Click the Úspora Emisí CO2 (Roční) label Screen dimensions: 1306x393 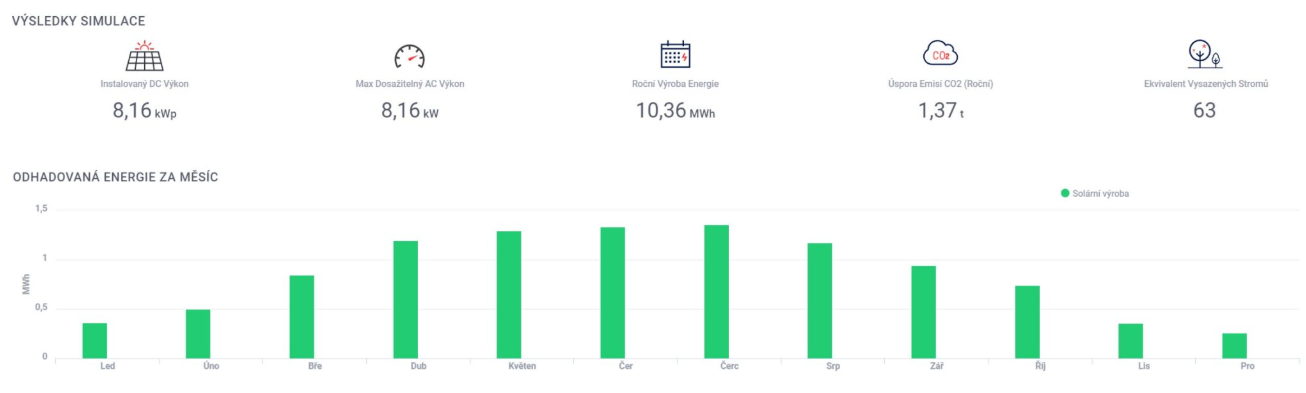(940, 83)
